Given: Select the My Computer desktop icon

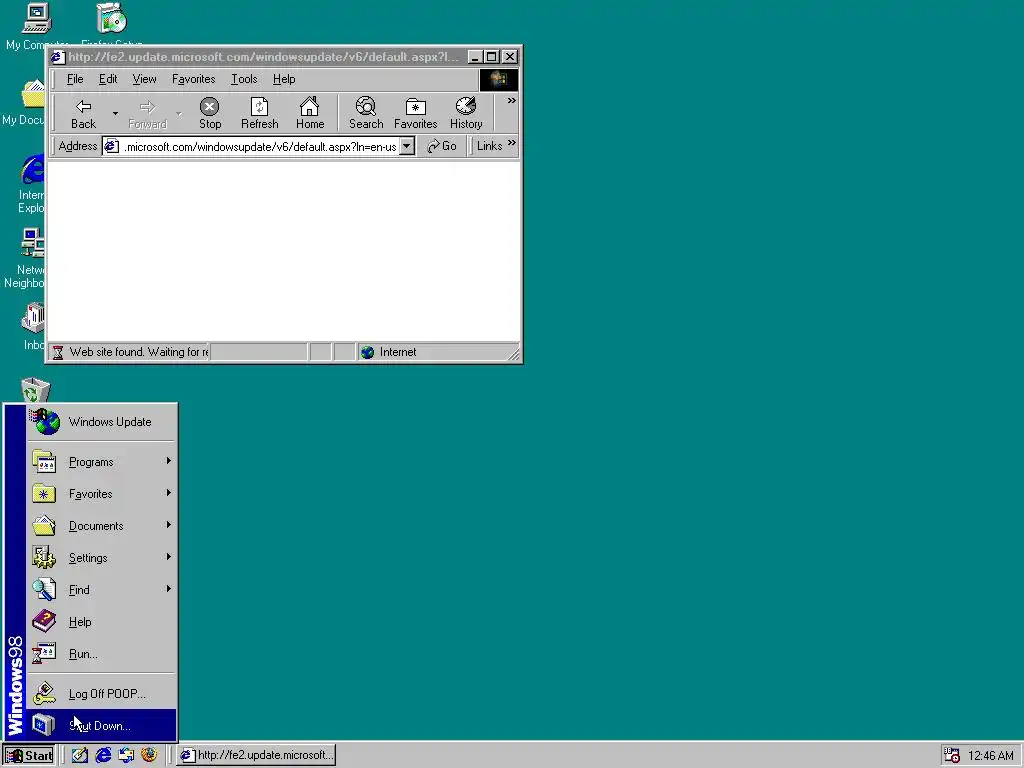Looking at the screenshot, I should tap(36, 26).
